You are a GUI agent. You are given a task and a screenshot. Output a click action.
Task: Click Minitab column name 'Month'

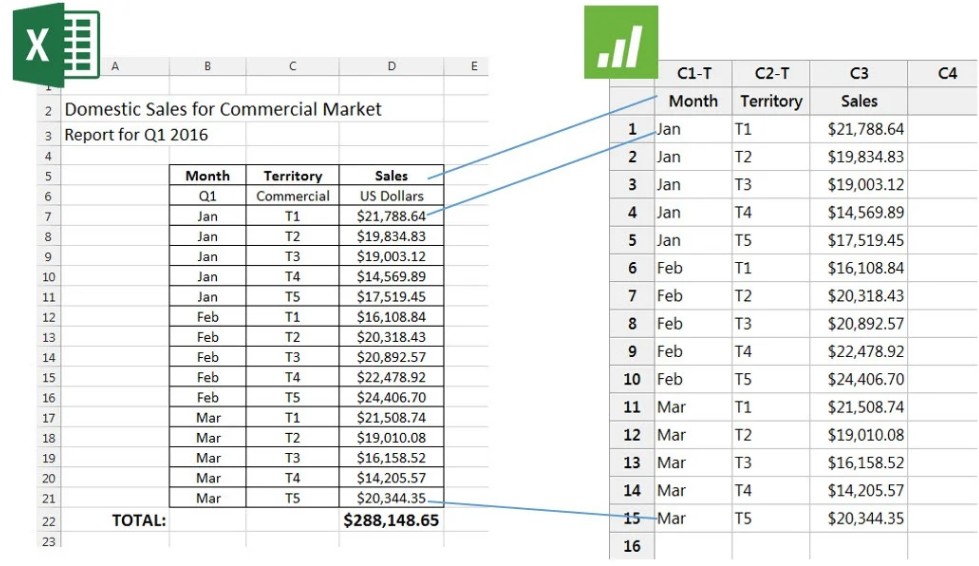point(694,101)
